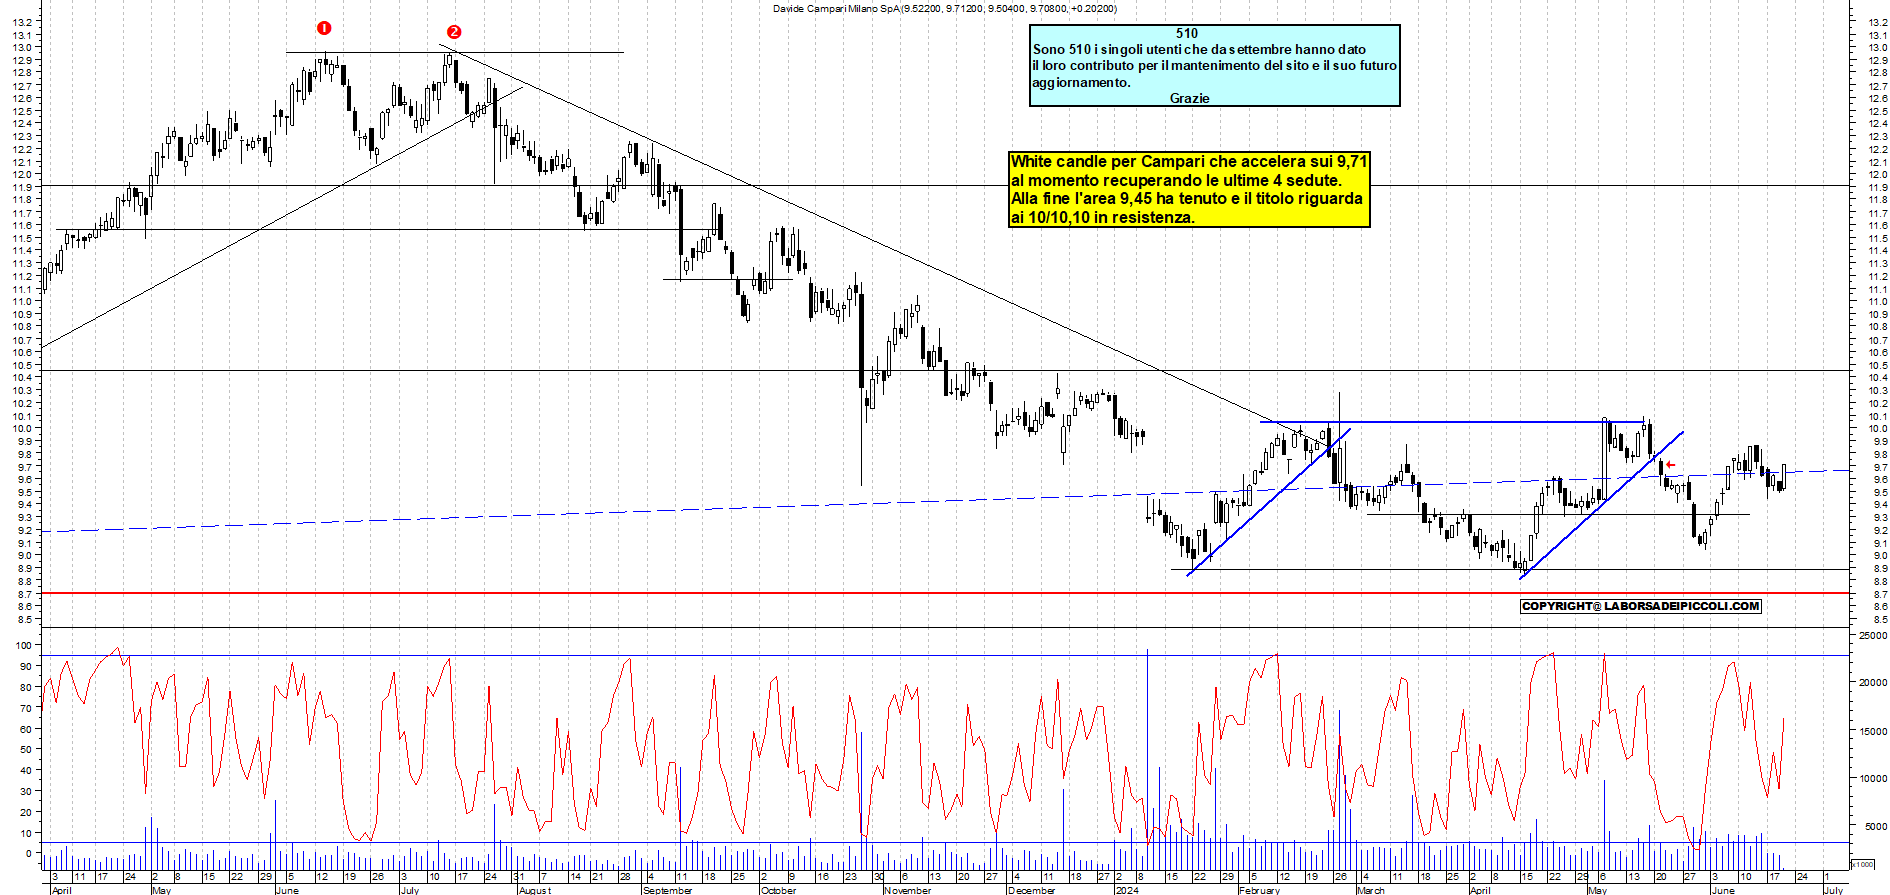Click the November label on the time axis
1890x895 pixels.
point(908,890)
